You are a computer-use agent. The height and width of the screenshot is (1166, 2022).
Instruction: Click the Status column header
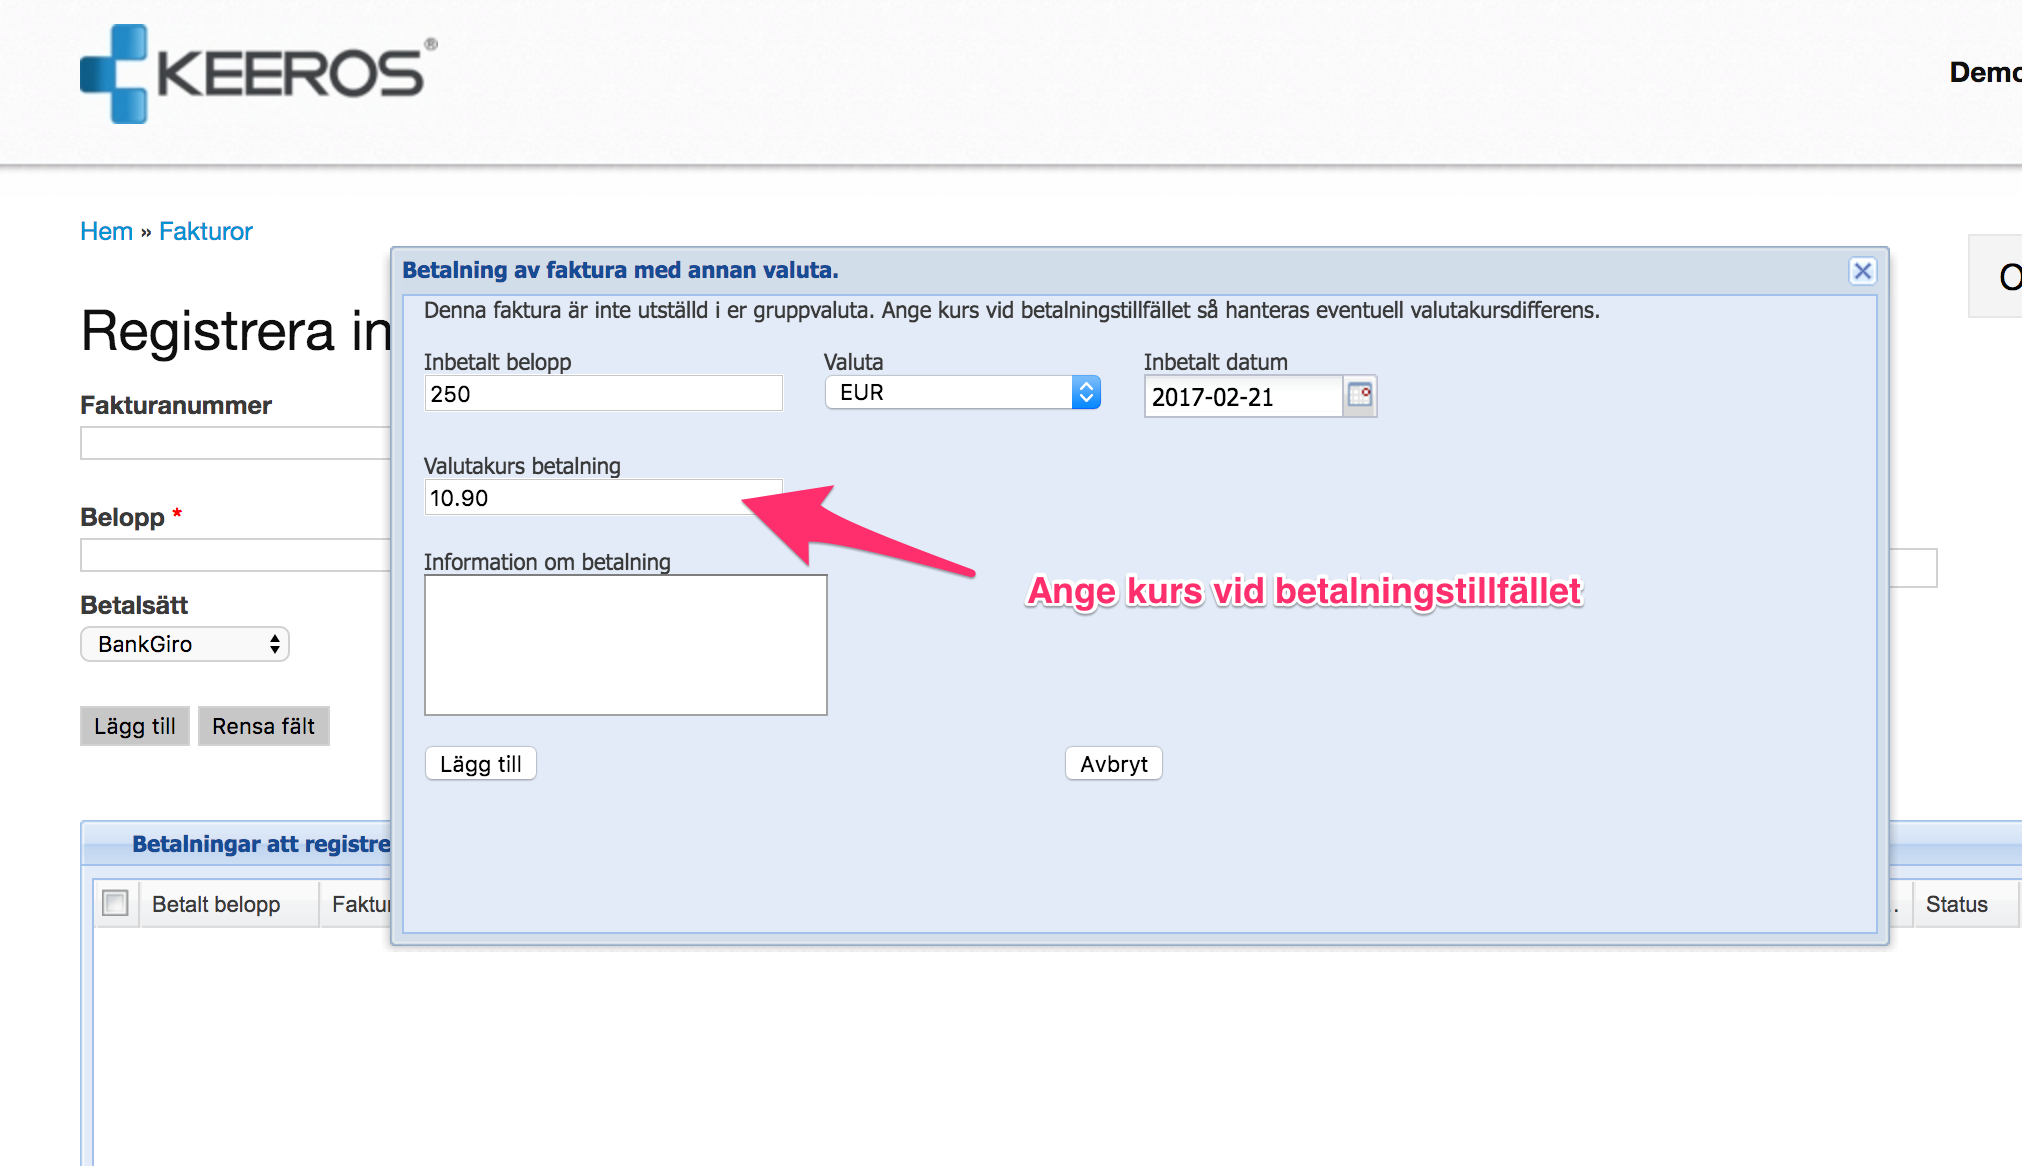1956,904
